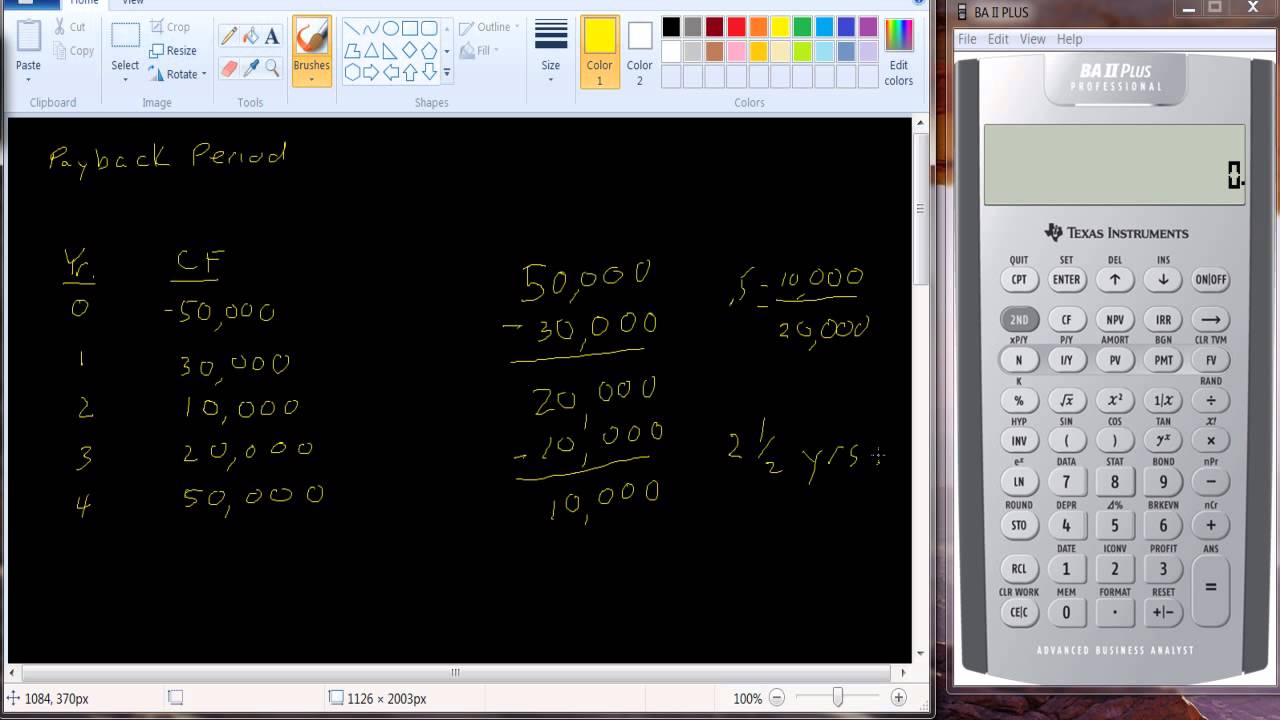
Task: Activate Color 1 selector
Action: pos(600,52)
